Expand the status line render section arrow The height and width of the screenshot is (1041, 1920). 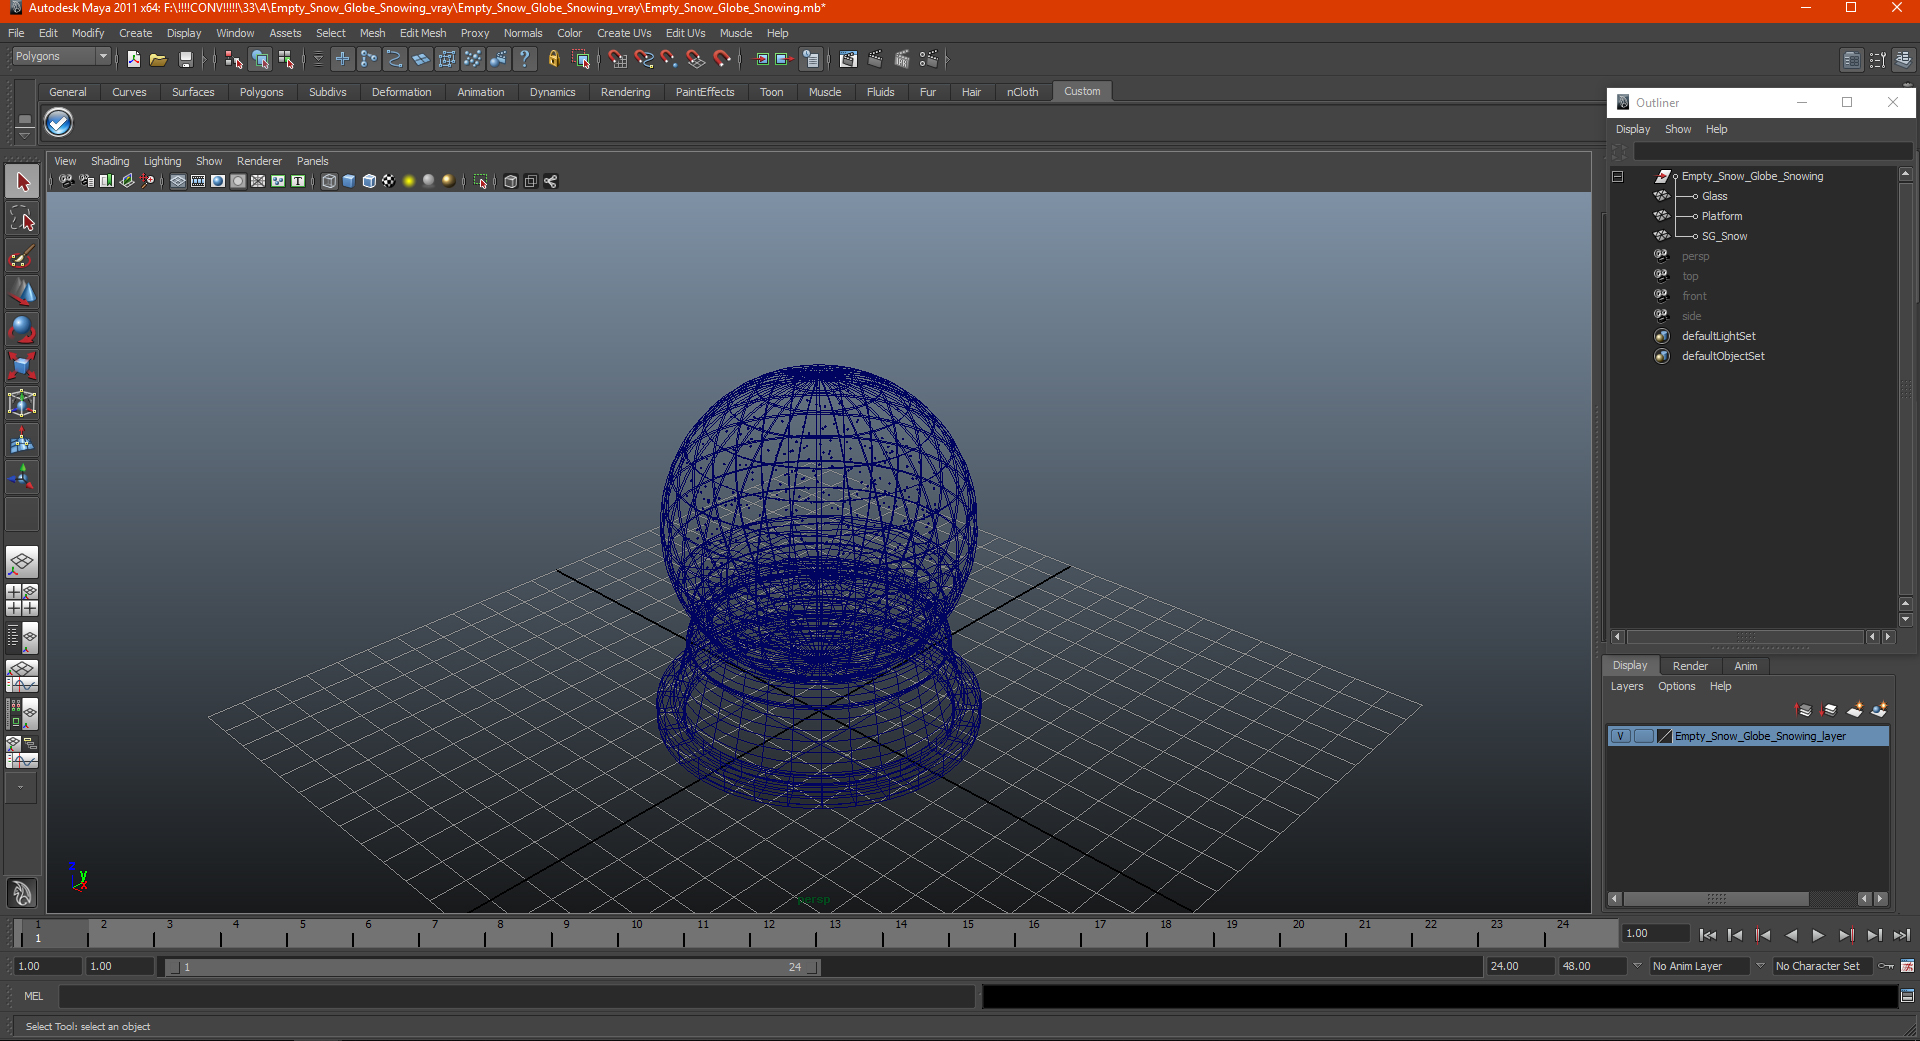pos(947,59)
